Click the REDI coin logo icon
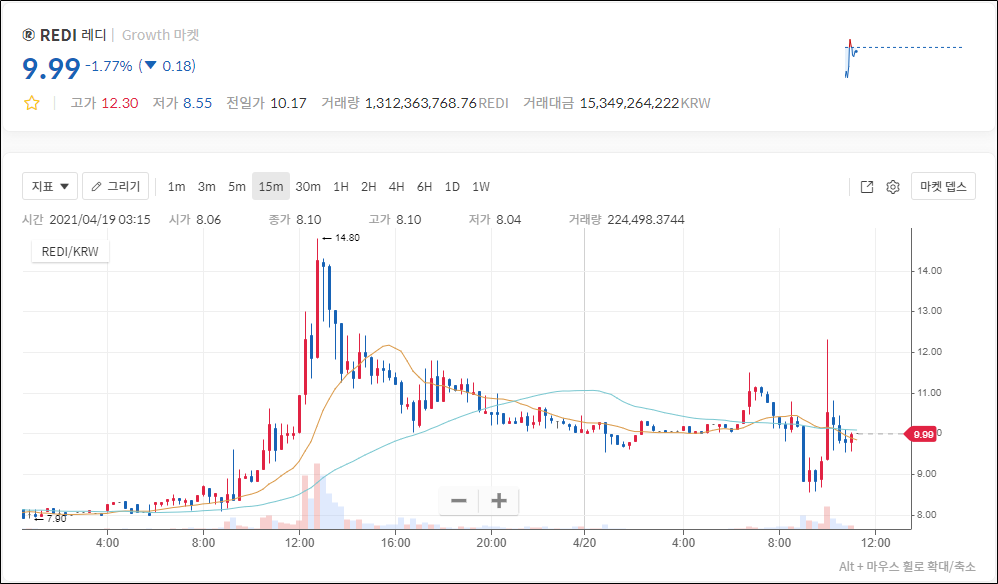 pyautogui.click(x=28, y=35)
